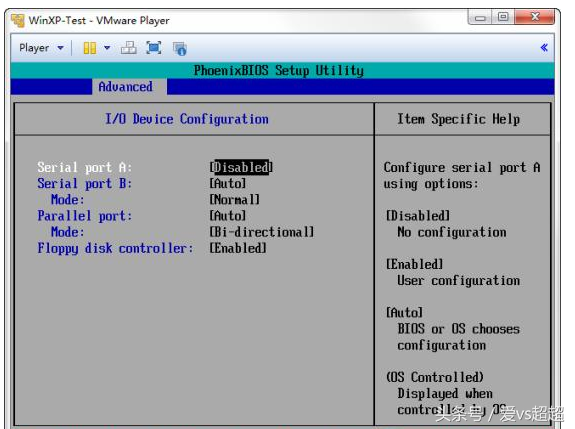Open the Player menu

click(x=41, y=48)
